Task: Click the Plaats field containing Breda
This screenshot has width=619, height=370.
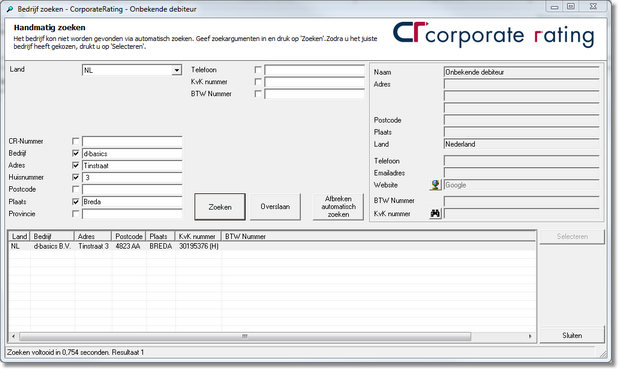Action: (x=132, y=202)
